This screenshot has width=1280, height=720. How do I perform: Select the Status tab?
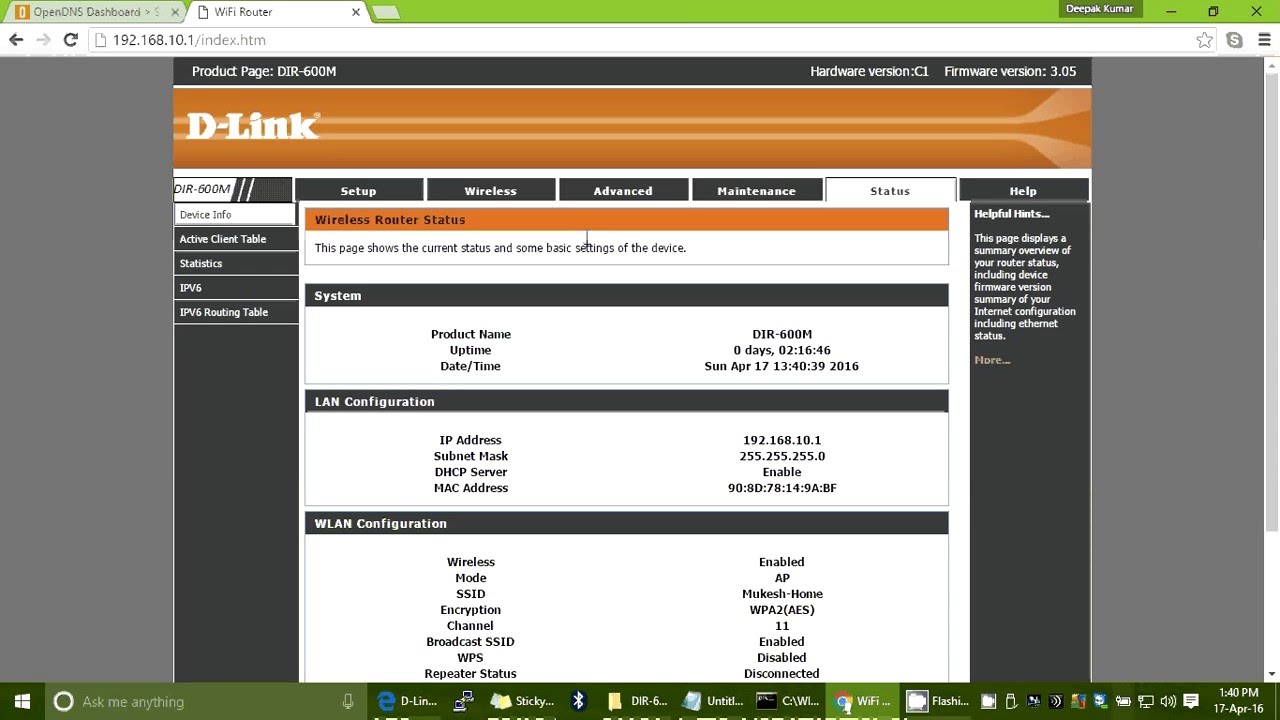(890, 190)
